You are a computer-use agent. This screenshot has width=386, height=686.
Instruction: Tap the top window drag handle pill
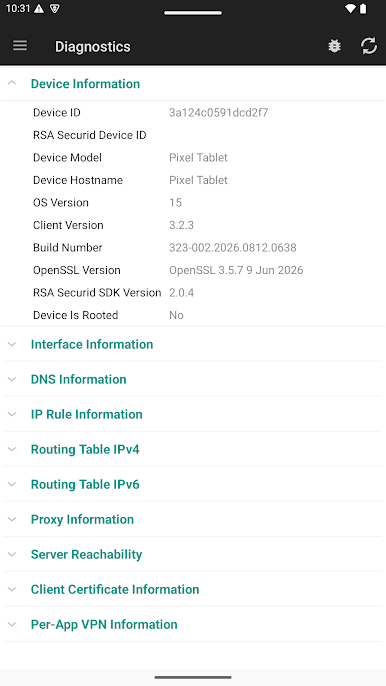point(193,13)
